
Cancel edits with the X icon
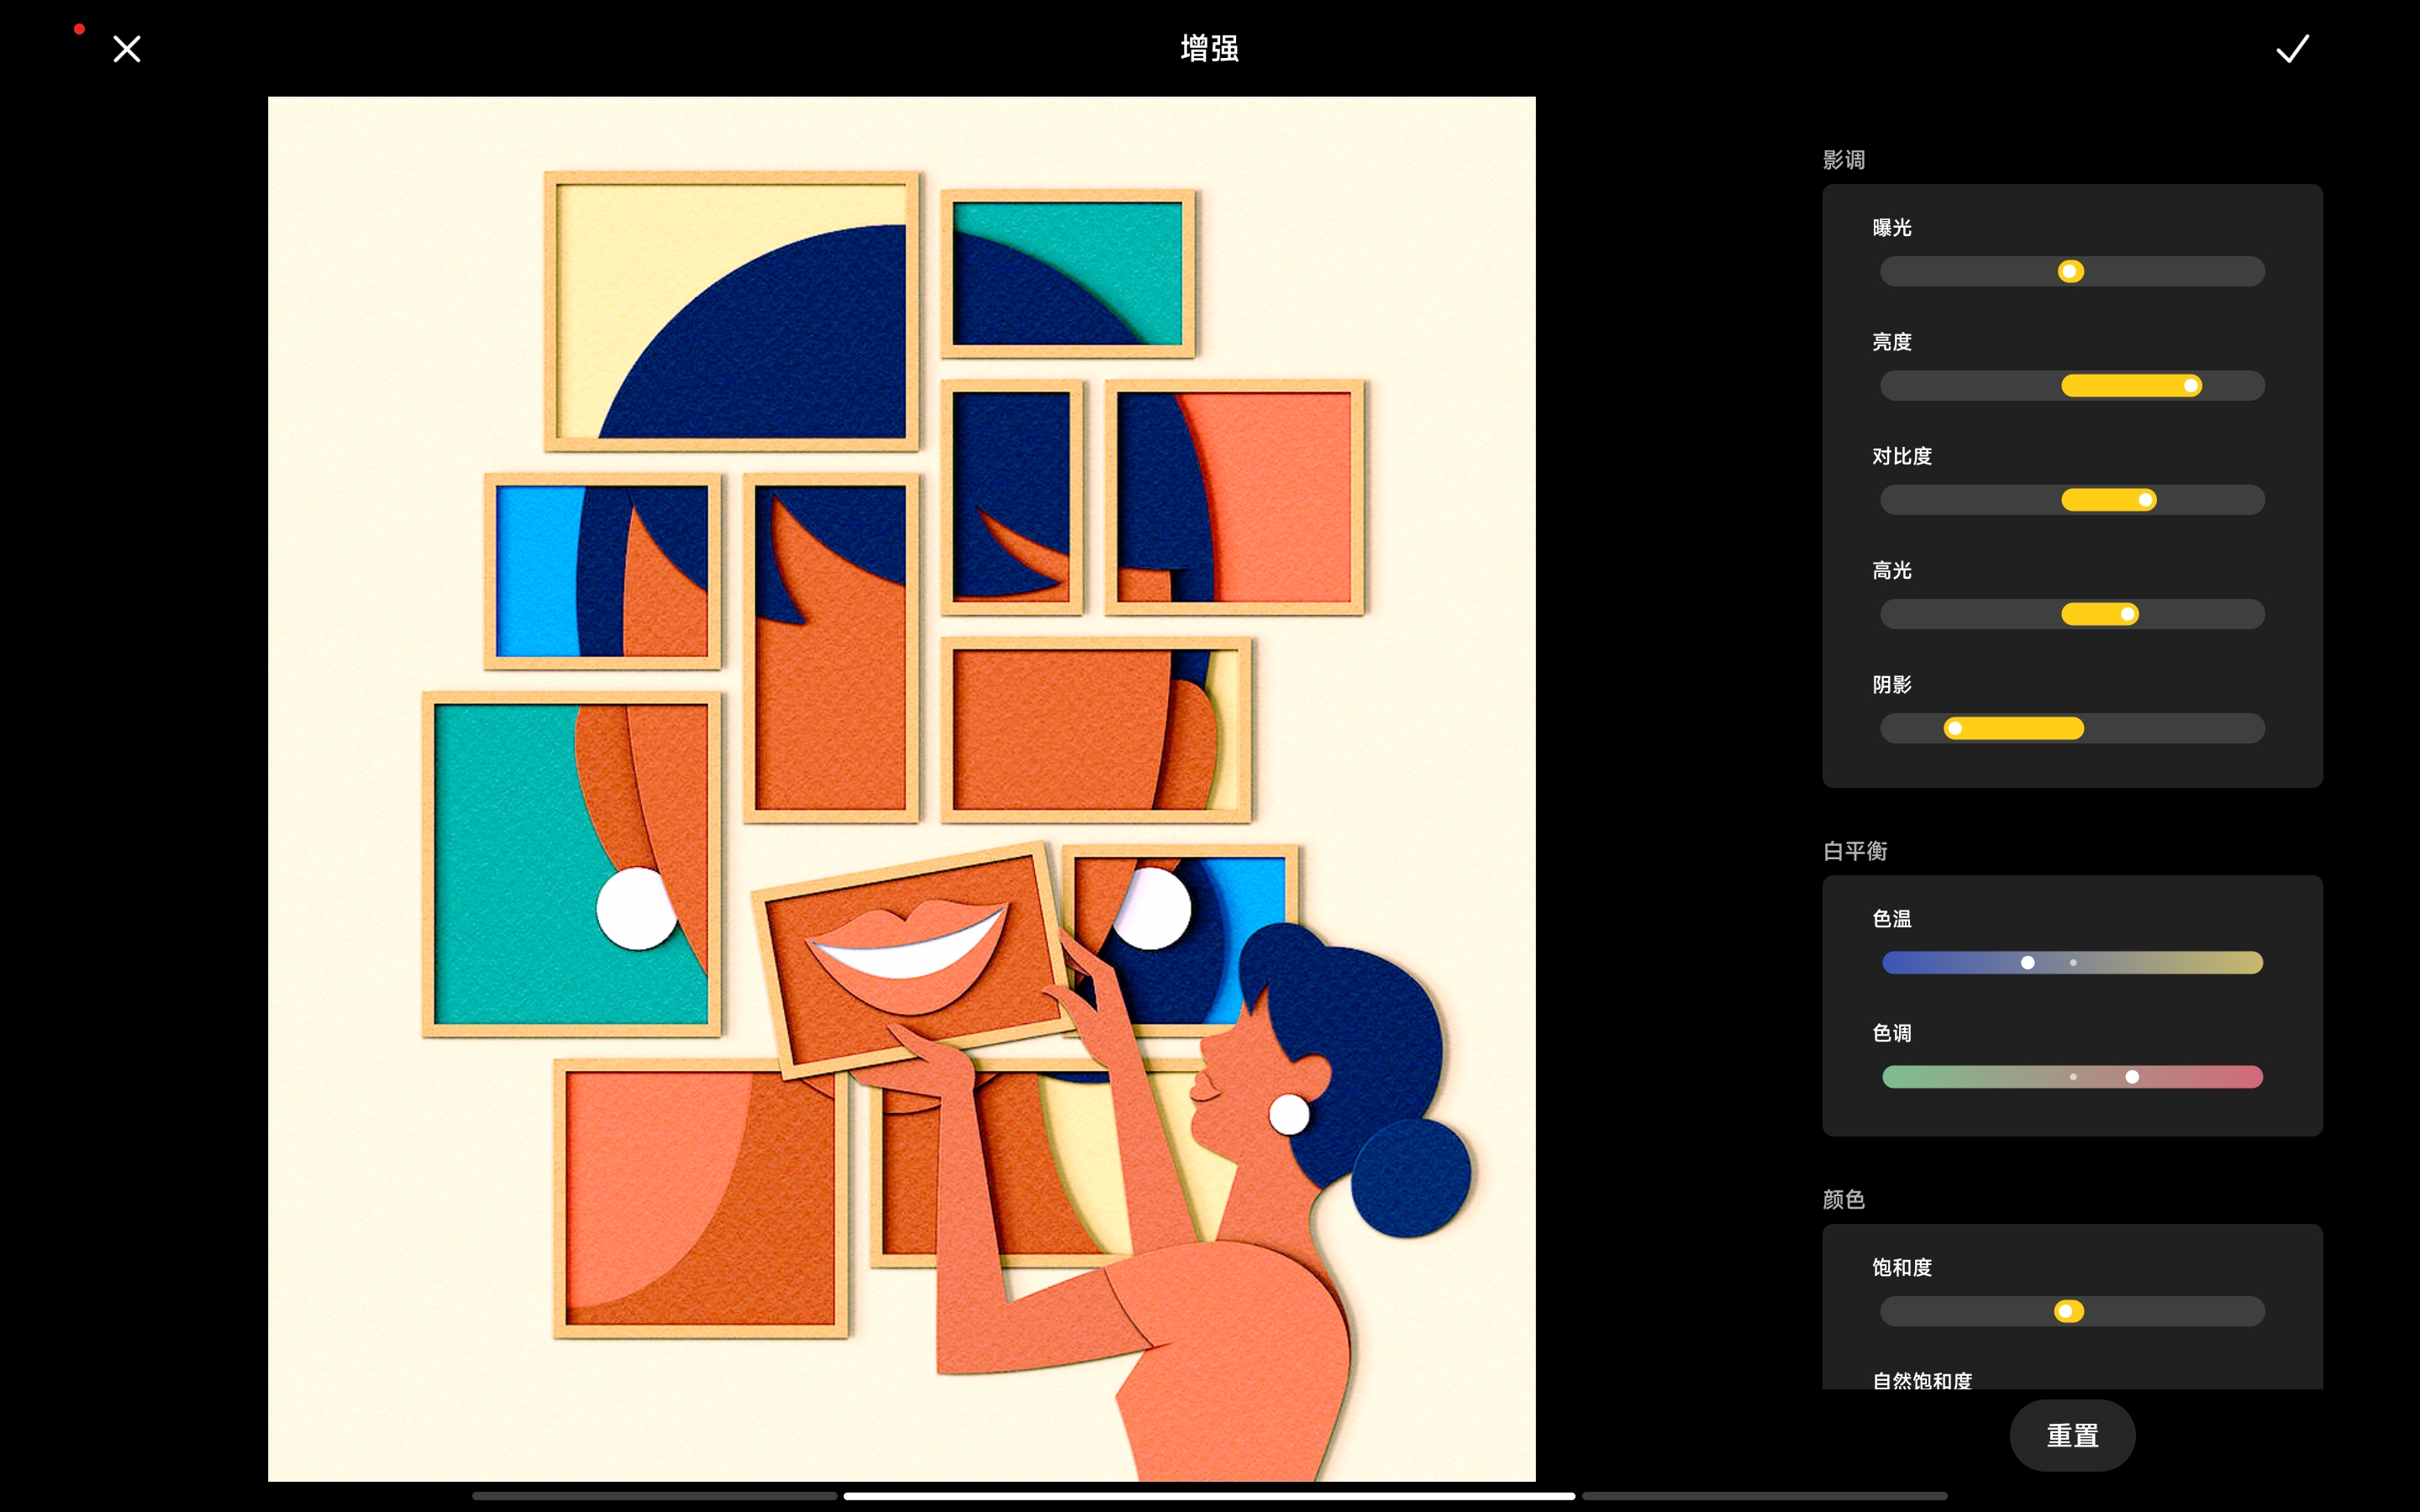(x=127, y=49)
